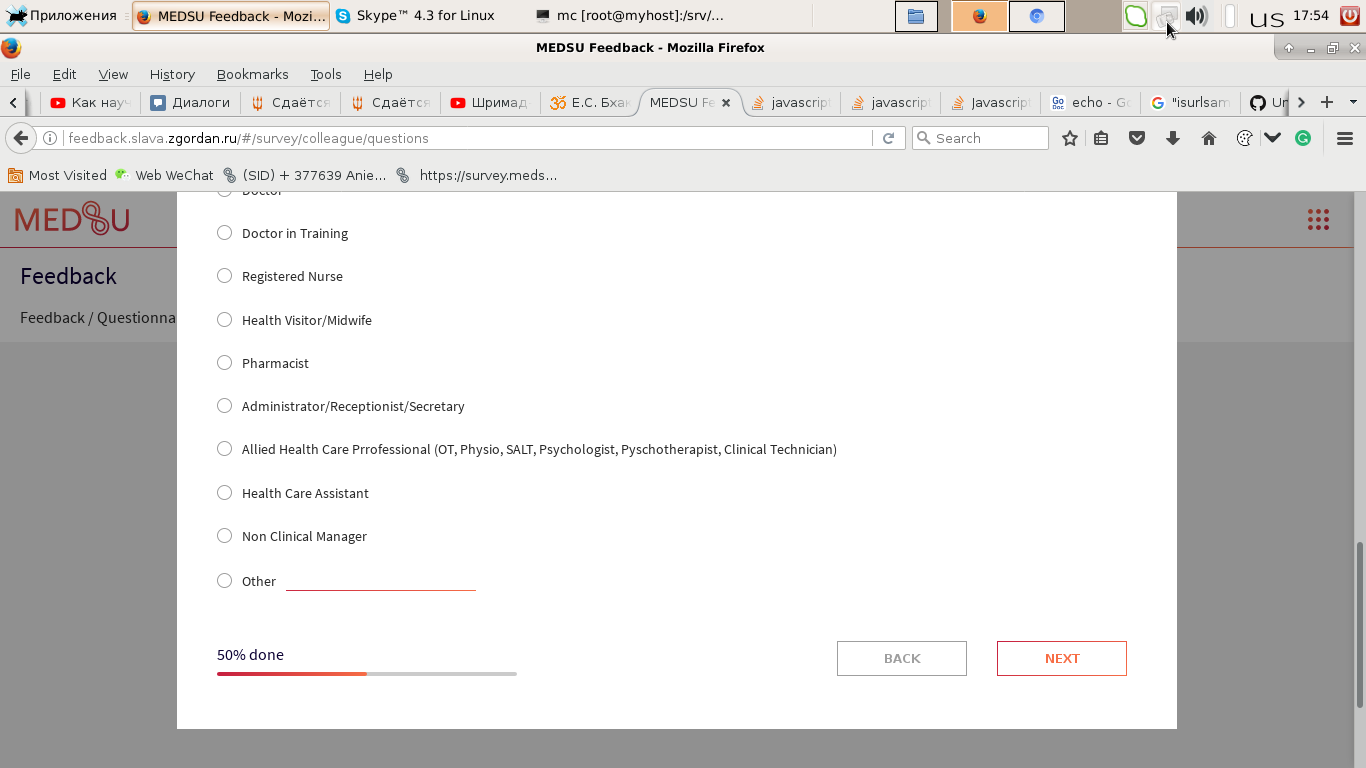Go back with the Firefox back arrow
The width and height of the screenshot is (1366, 768).
[x=21, y=138]
